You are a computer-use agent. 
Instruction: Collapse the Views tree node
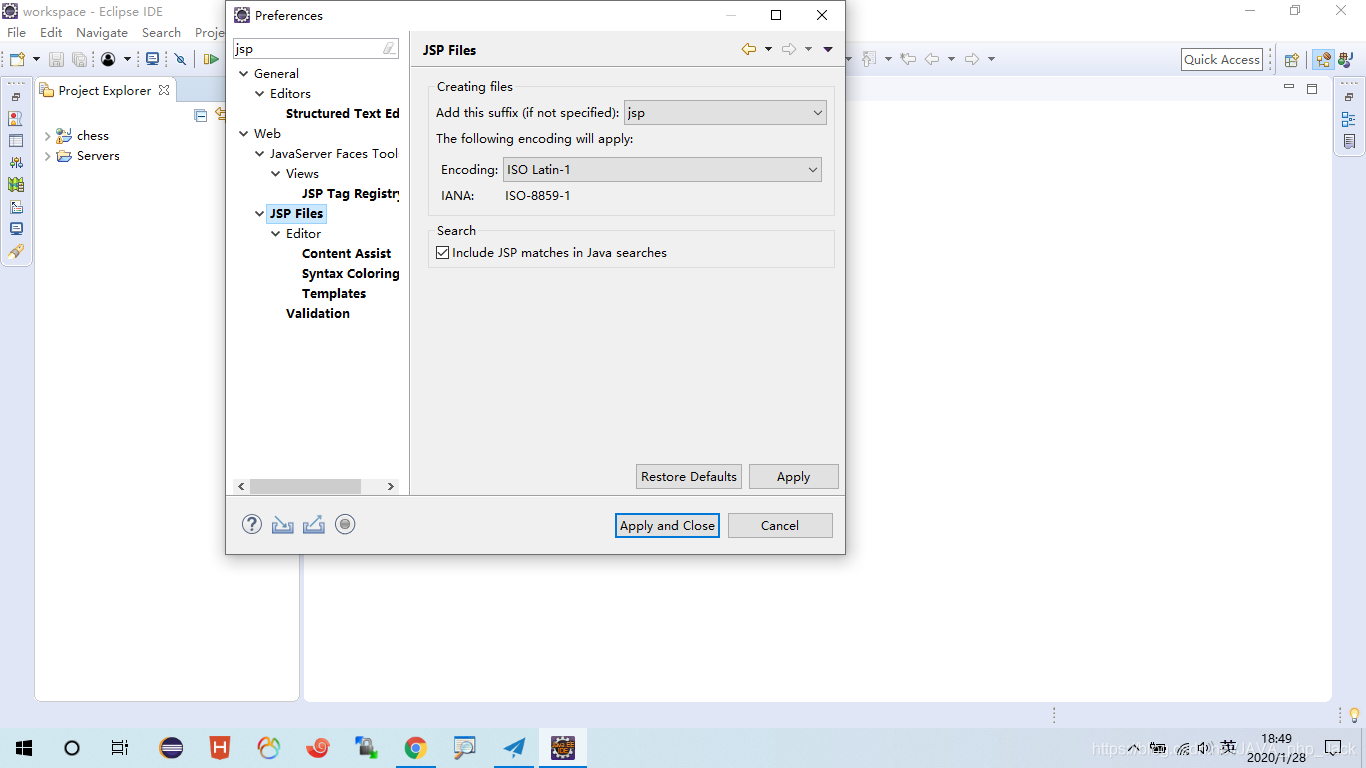(x=276, y=174)
